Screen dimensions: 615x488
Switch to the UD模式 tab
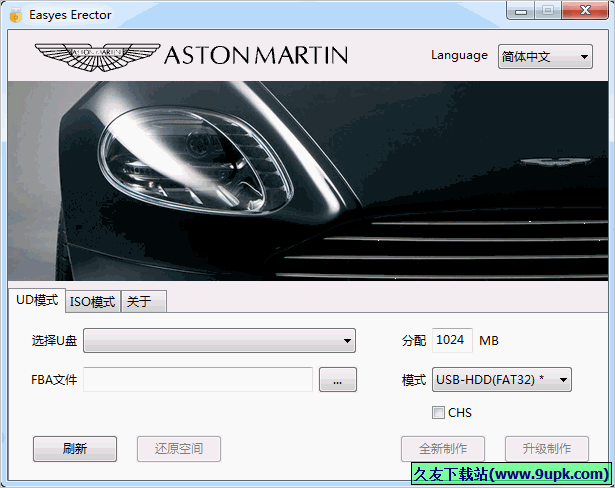(37, 300)
